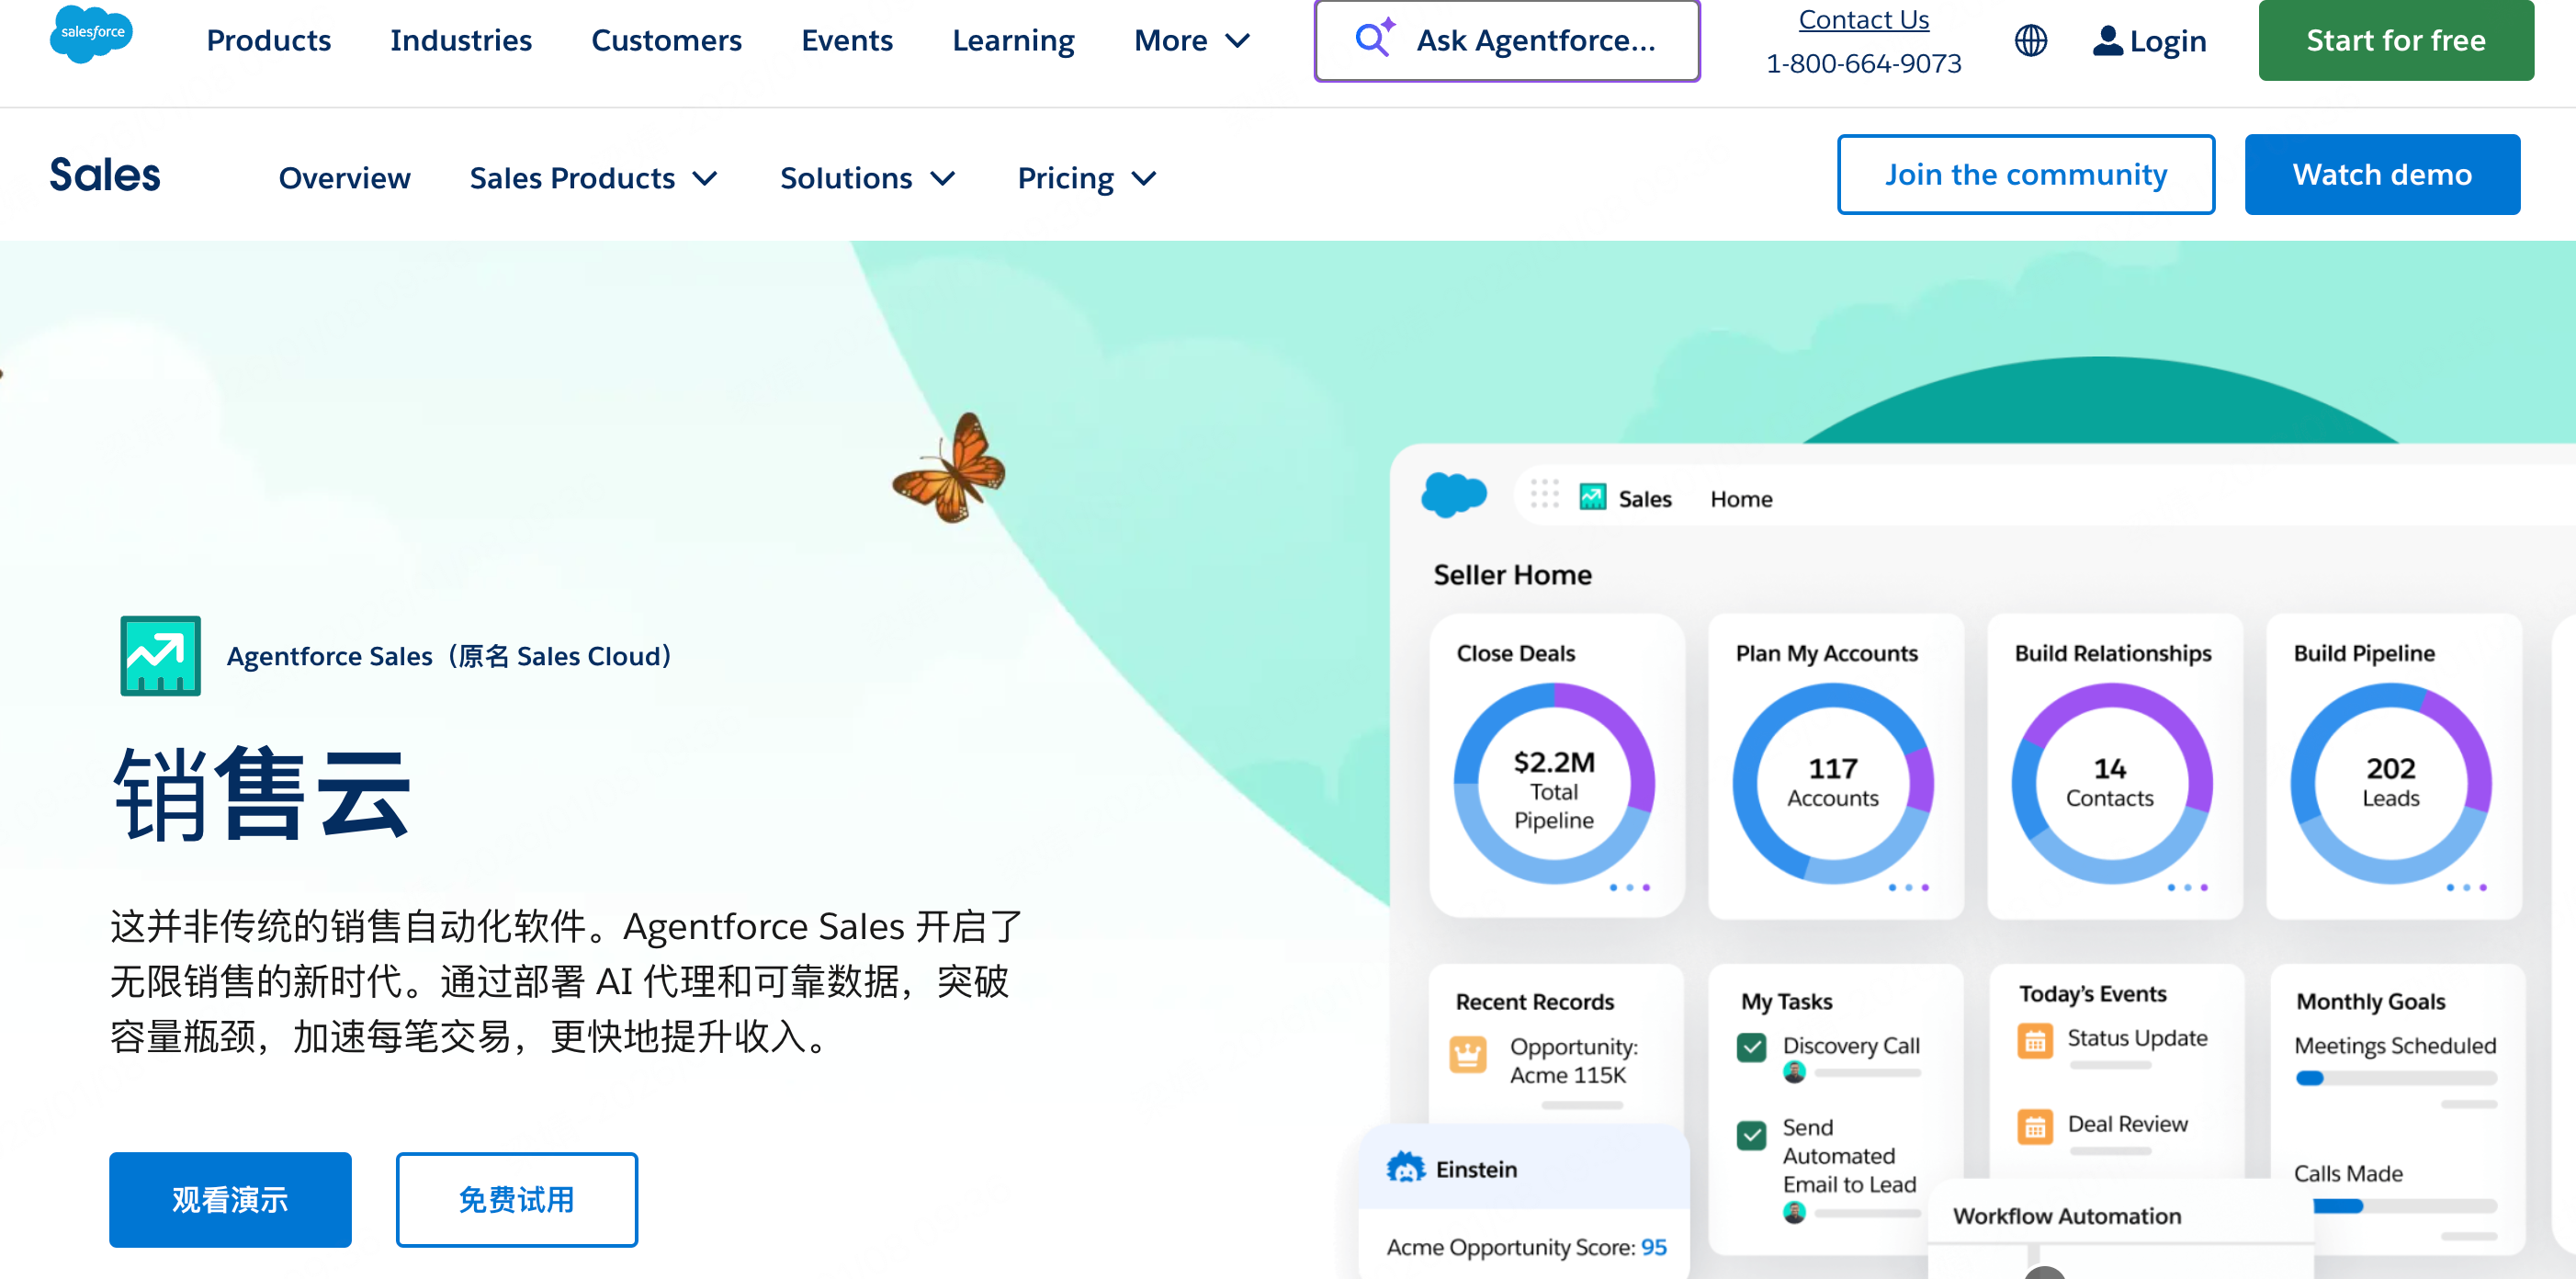Click the Einstein mascot icon
The height and width of the screenshot is (1279, 2576).
point(1405,1168)
